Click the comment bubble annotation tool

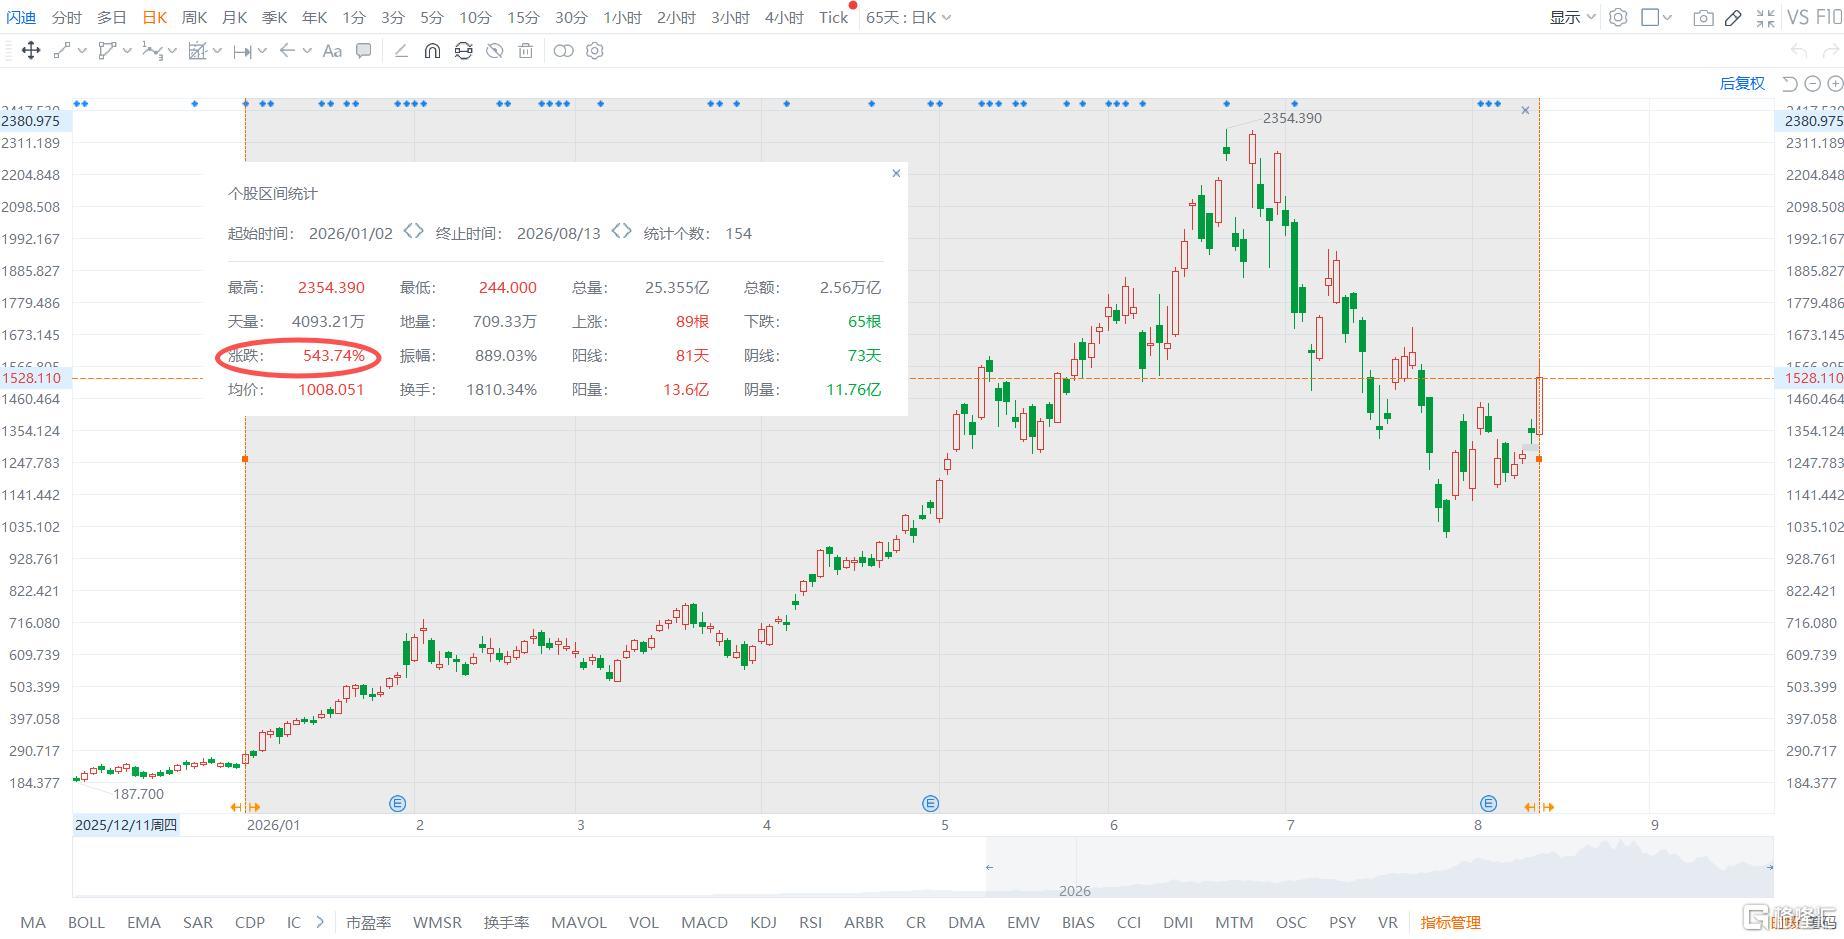(364, 51)
